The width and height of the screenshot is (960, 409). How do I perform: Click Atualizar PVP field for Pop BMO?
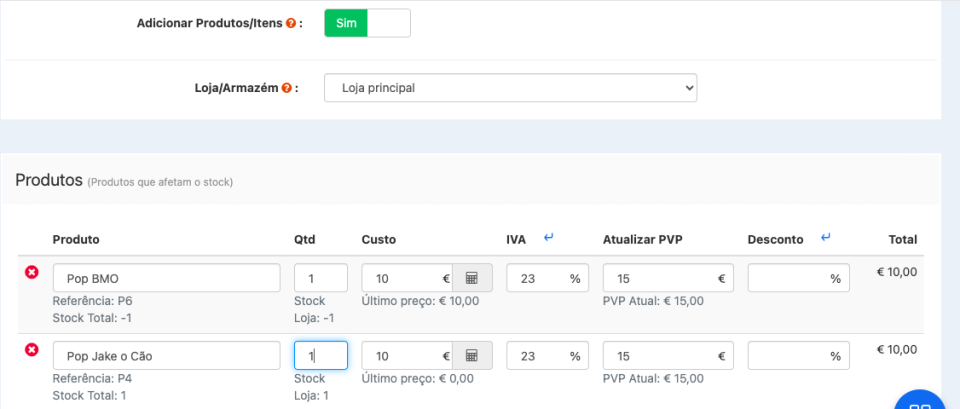(660, 278)
